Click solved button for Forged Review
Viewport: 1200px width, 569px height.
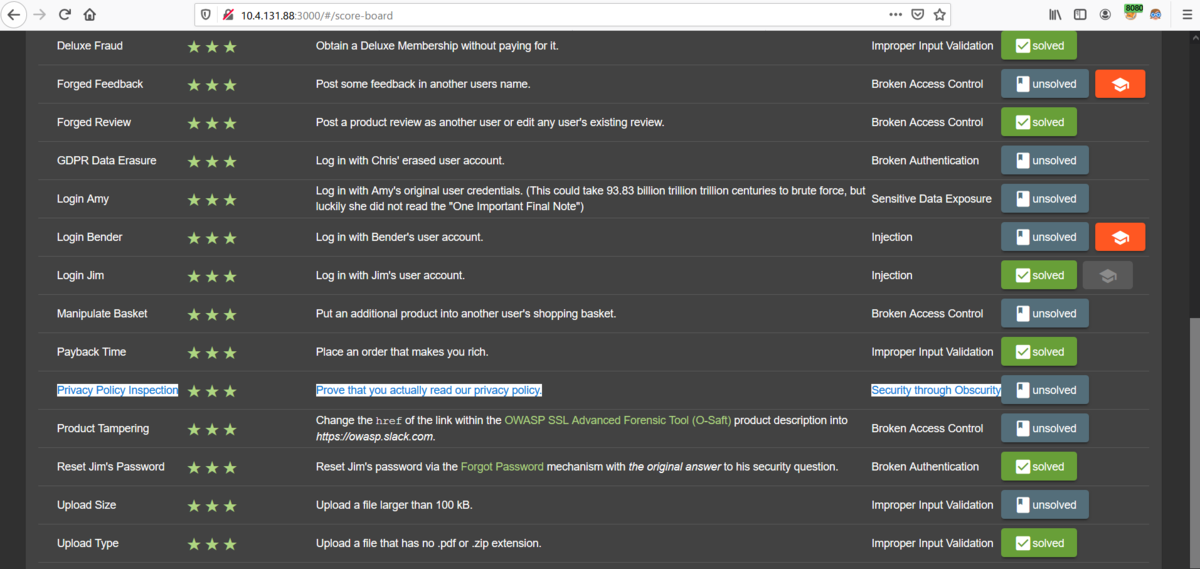pyautogui.click(x=1039, y=122)
